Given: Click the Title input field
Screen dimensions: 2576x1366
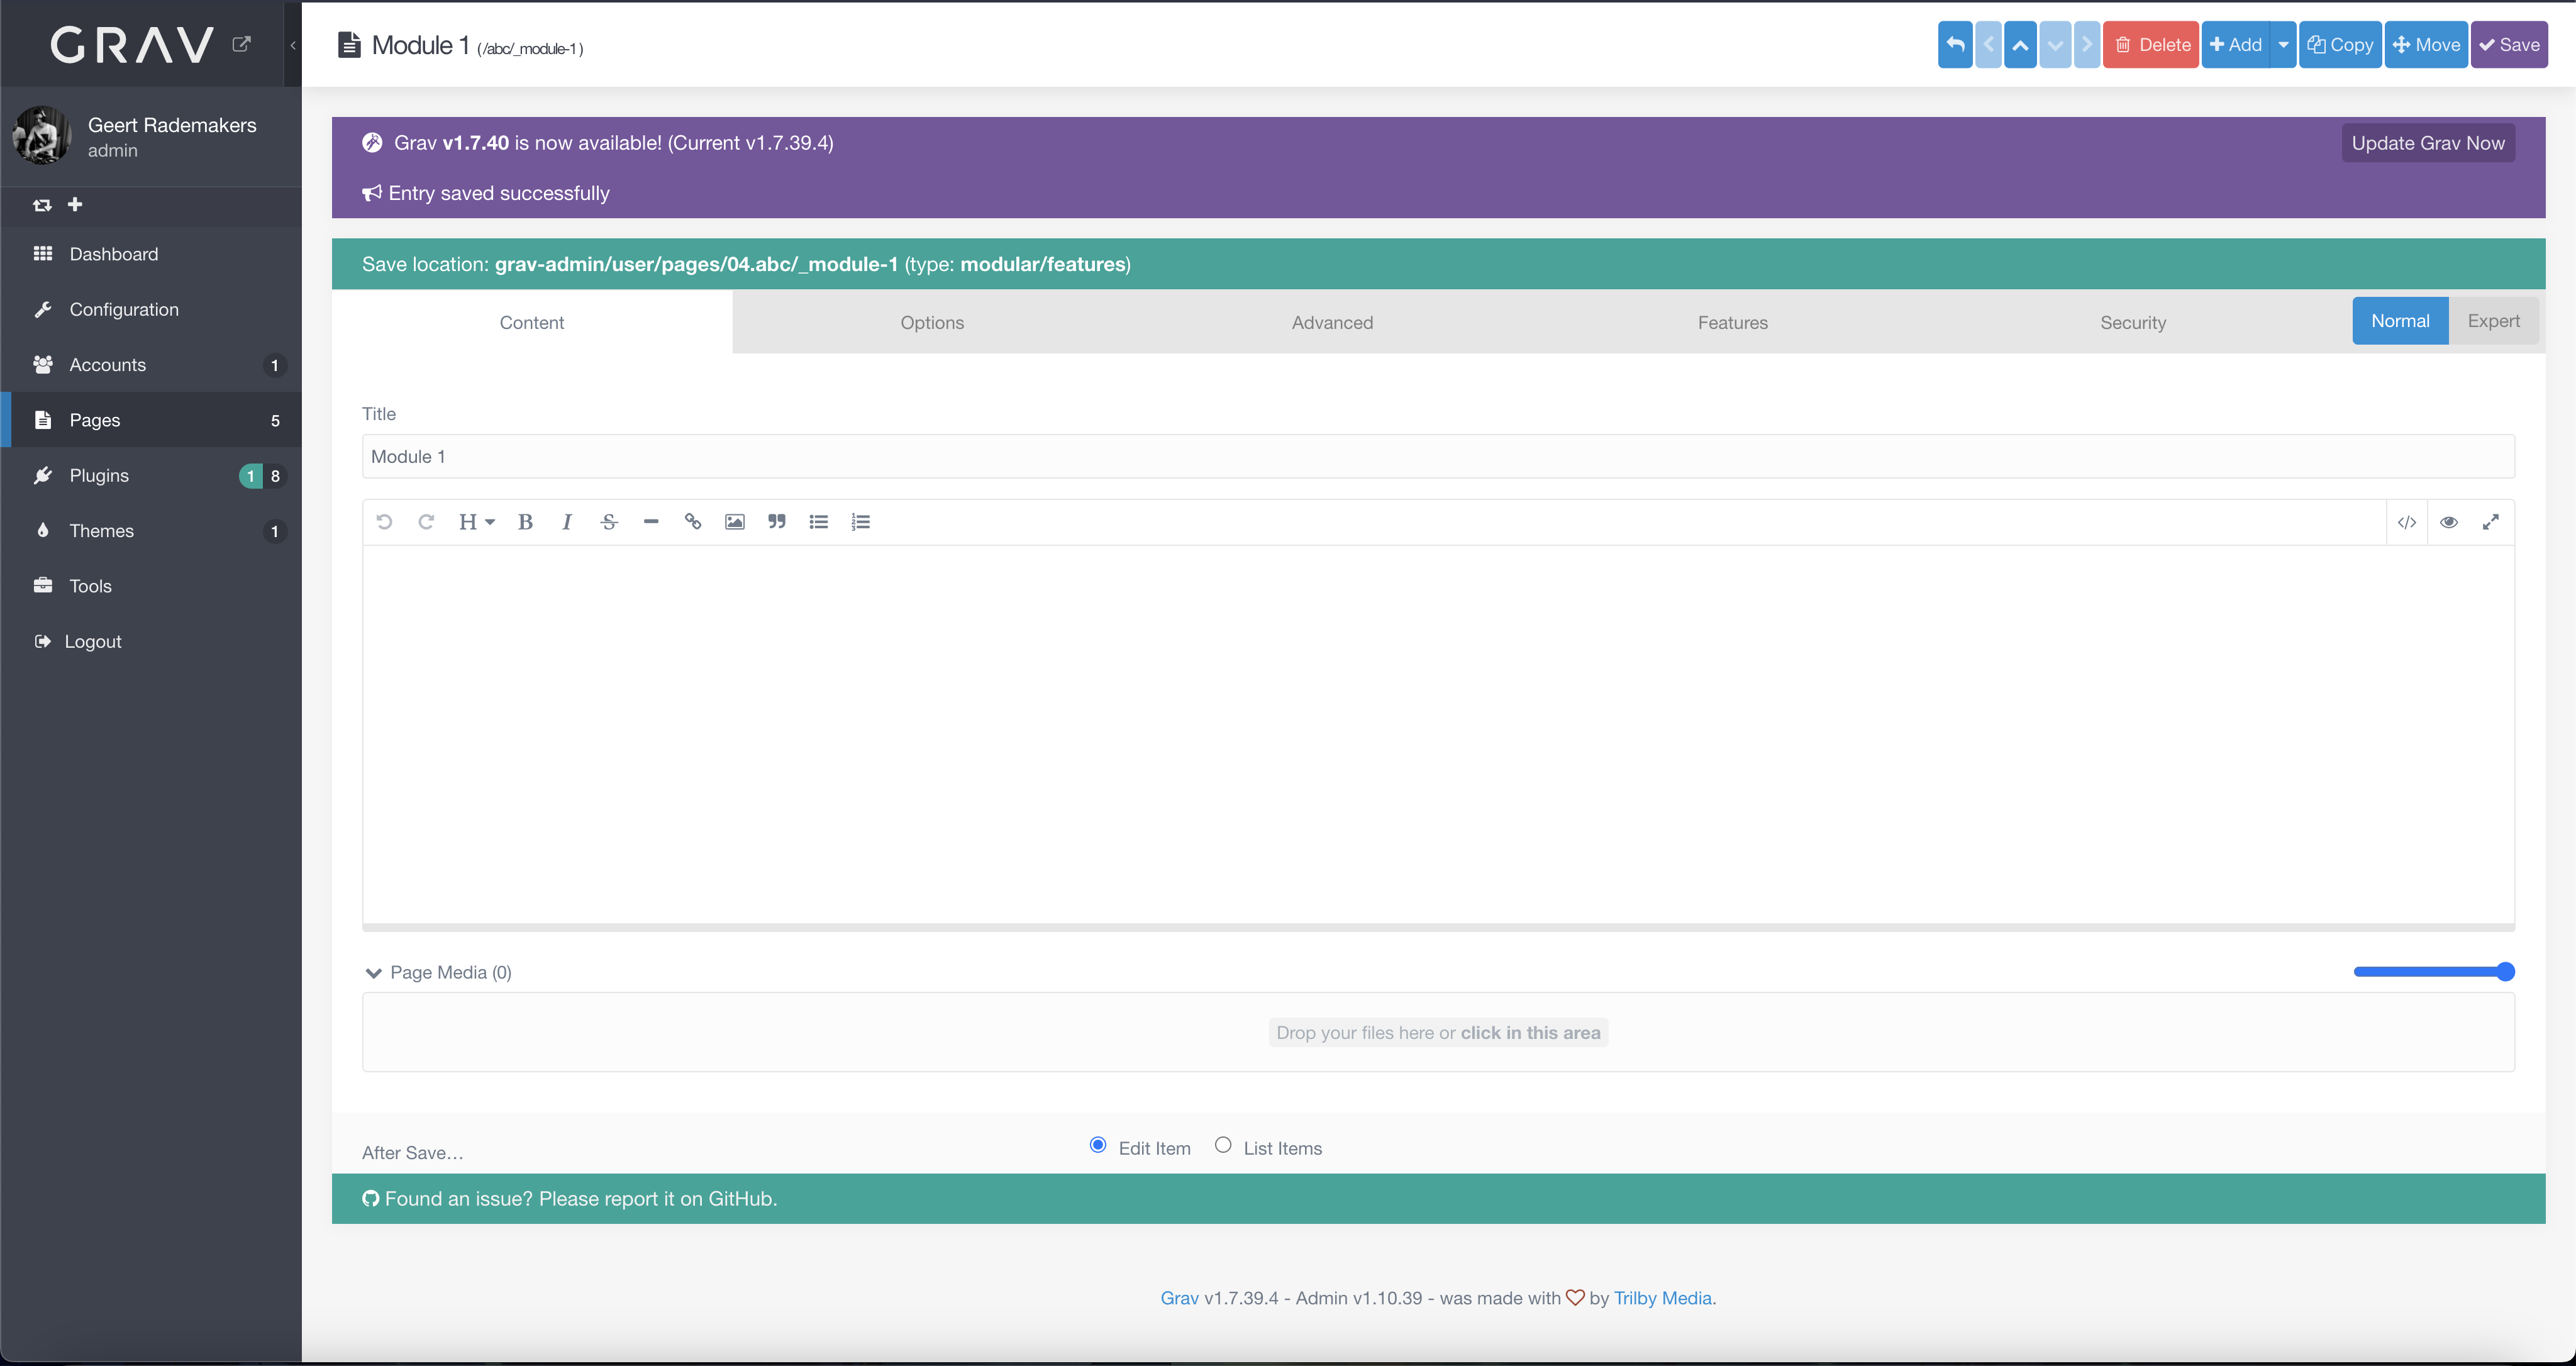Looking at the screenshot, I should pos(1437,457).
